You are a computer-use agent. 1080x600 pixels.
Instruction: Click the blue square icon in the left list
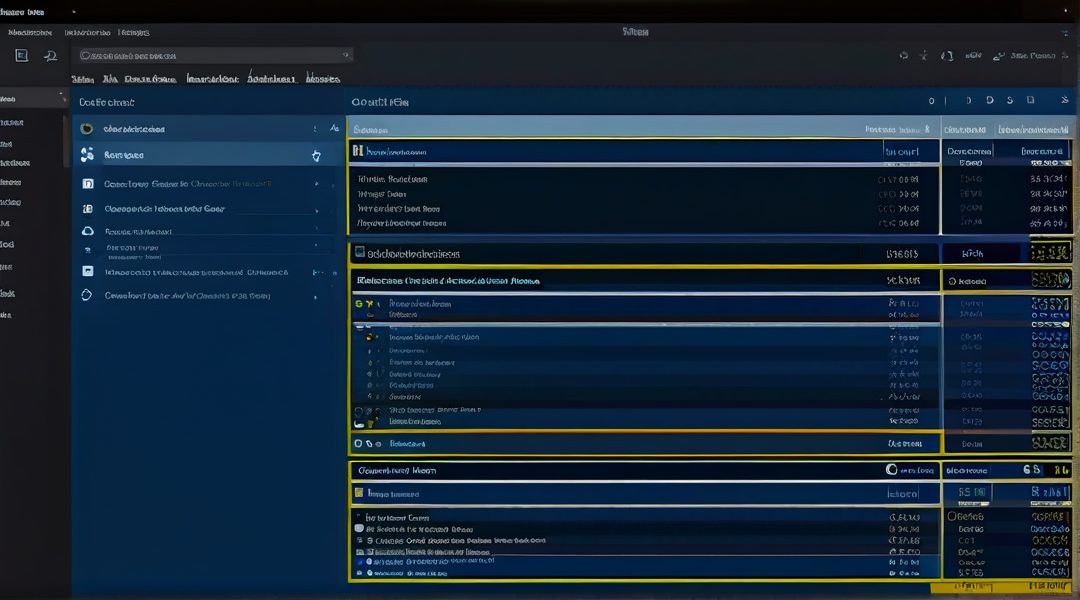coord(87,271)
